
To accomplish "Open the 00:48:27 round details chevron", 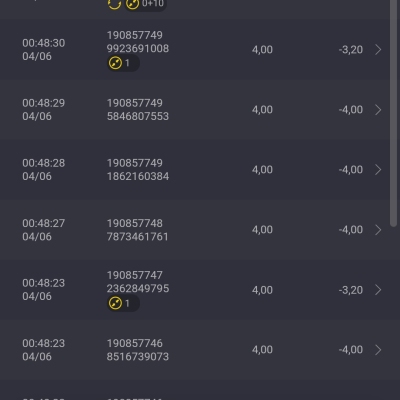I will tap(378, 230).
